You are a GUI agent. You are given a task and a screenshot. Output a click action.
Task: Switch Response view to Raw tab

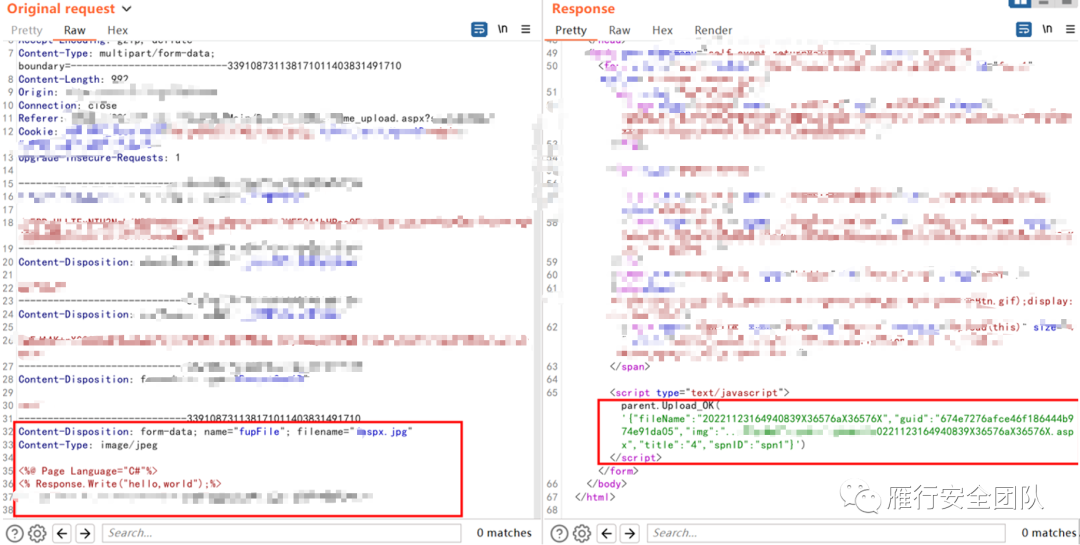[619, 30]
